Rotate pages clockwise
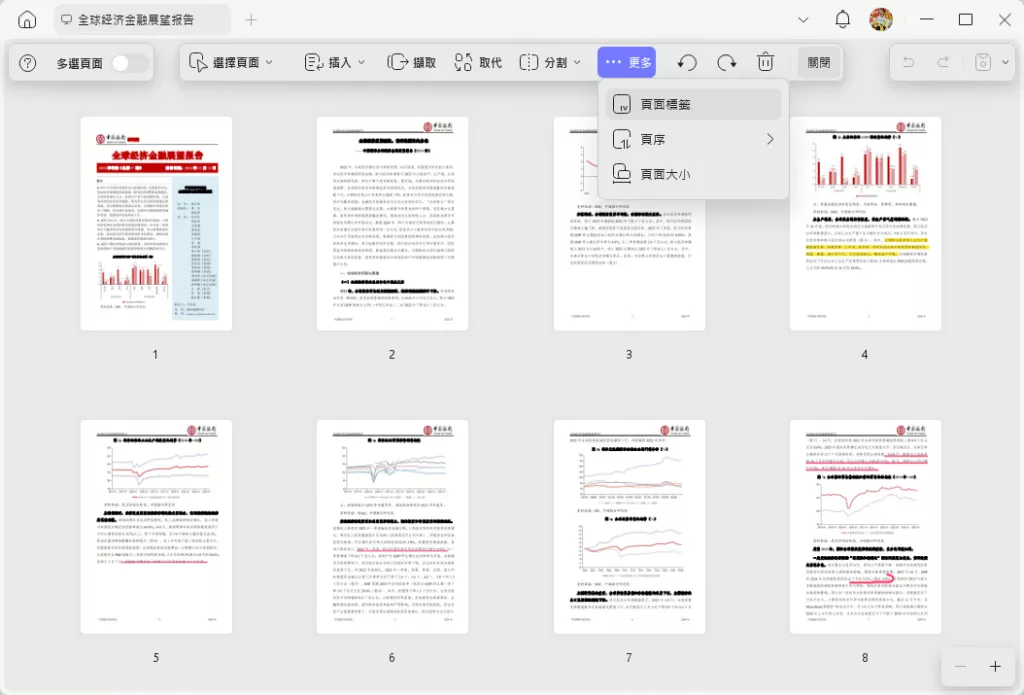This screenshot has width=1024, height=695. coord(726,63)
